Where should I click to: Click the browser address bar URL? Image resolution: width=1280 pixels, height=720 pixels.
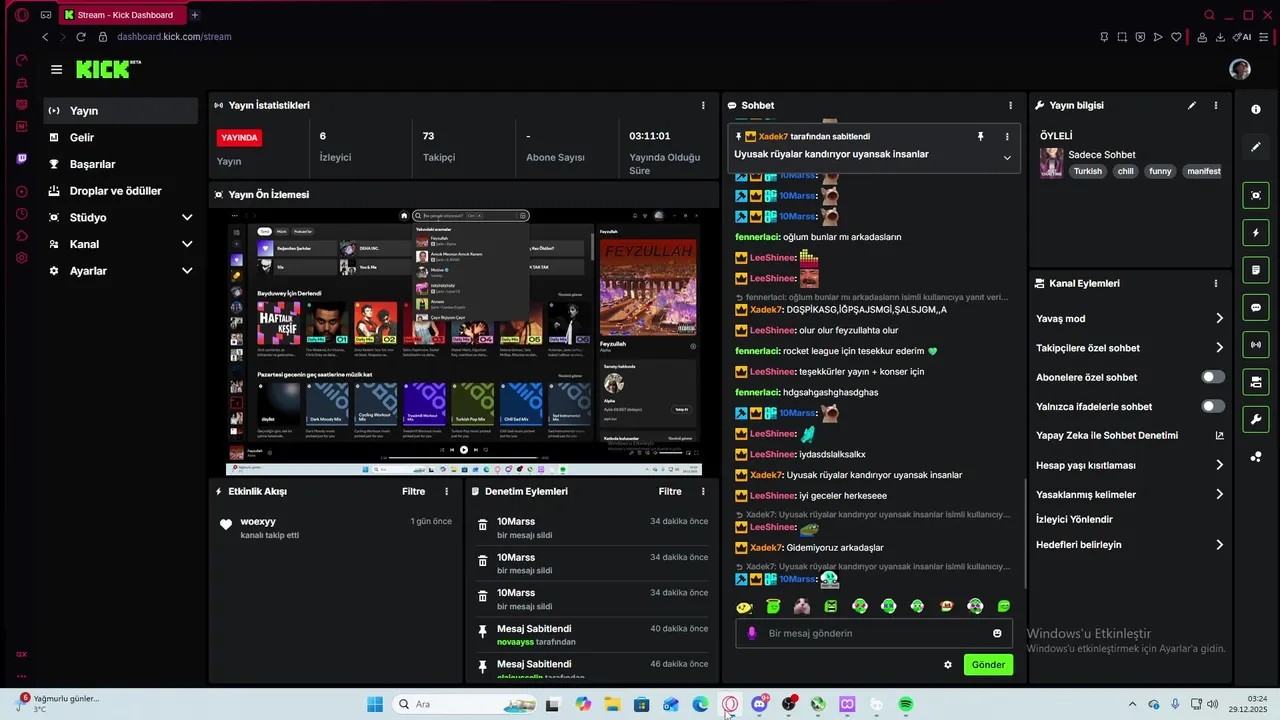click(x=174, y=37)
